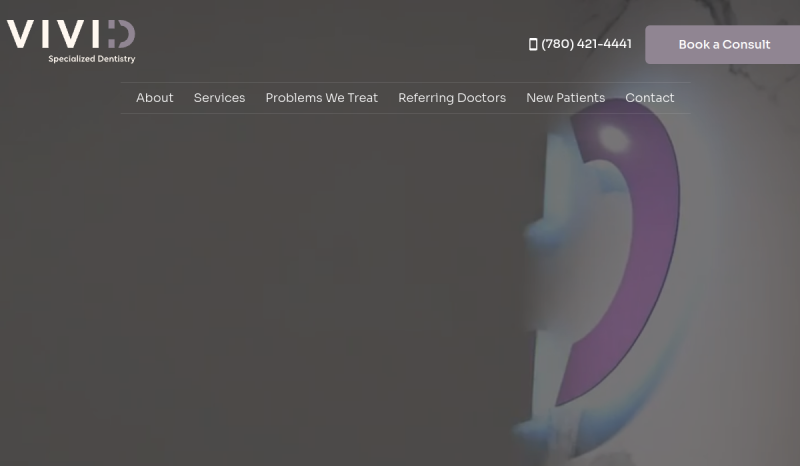800x466 pixels.
Task: Open the Contact page link
Action: pyautogui.click(x=649, y=98)
